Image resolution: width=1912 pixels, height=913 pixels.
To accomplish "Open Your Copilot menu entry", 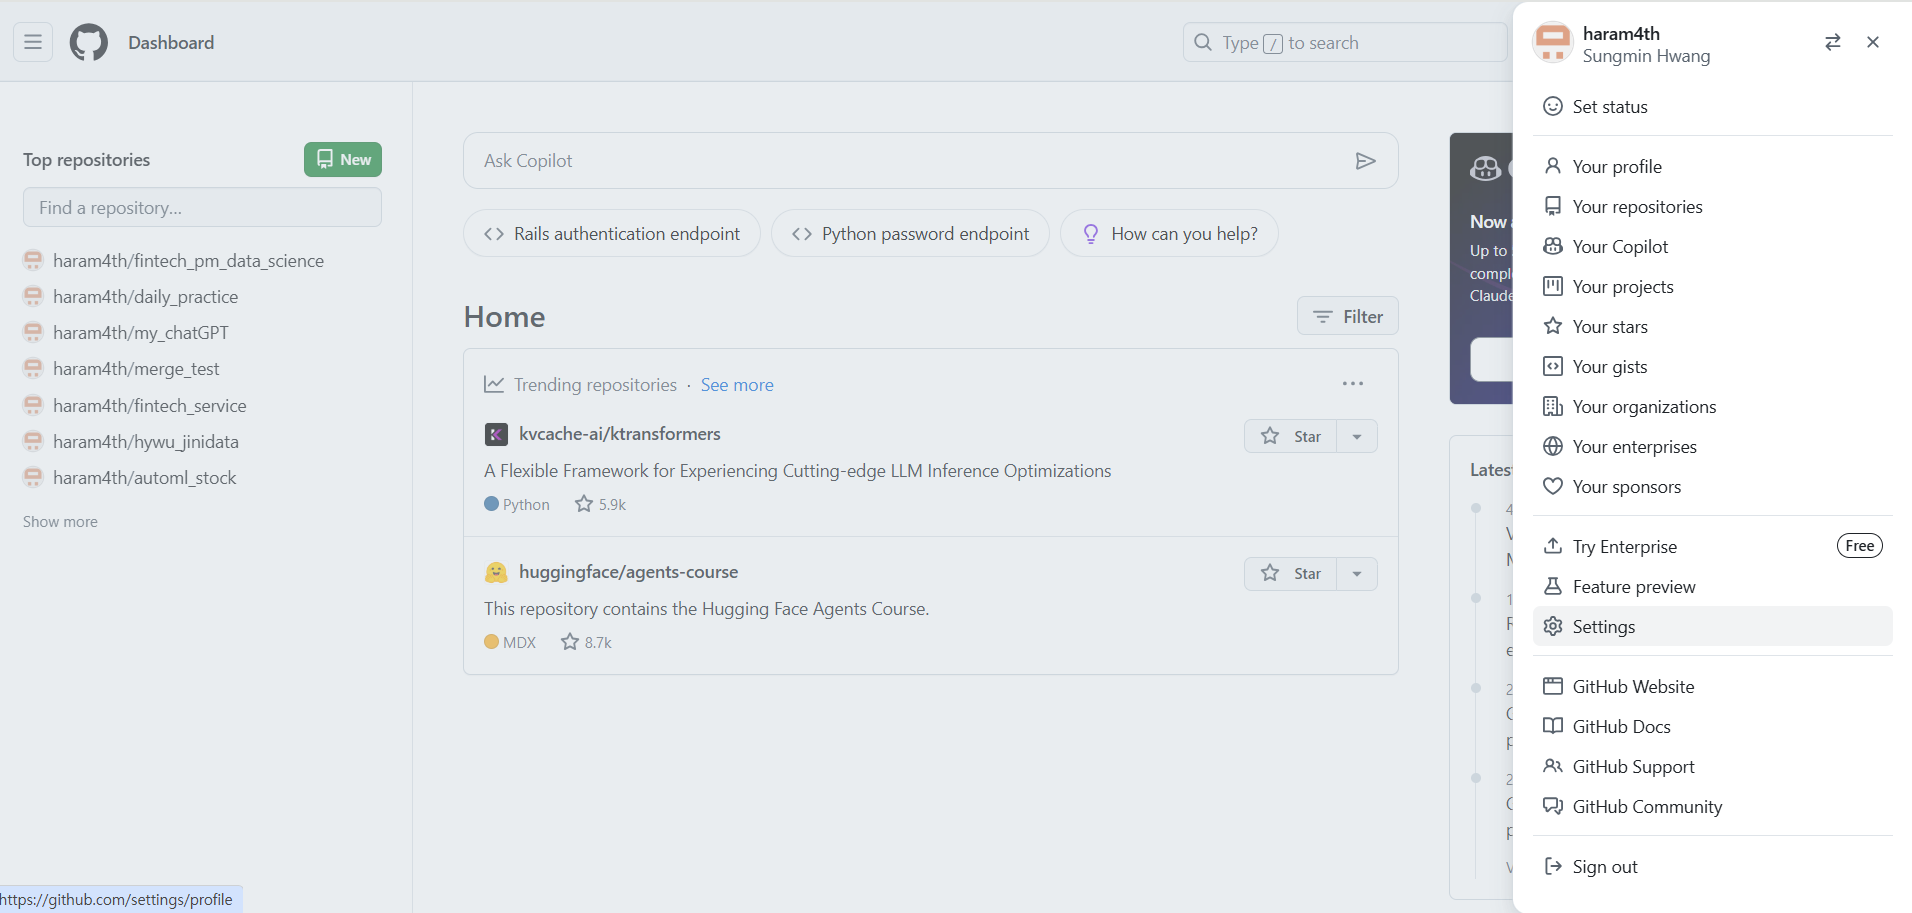I will [x=1712, y=246].
